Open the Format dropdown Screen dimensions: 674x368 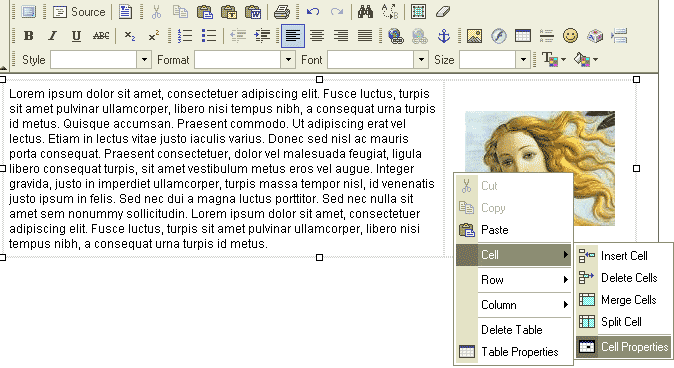(x=288, y=60)
